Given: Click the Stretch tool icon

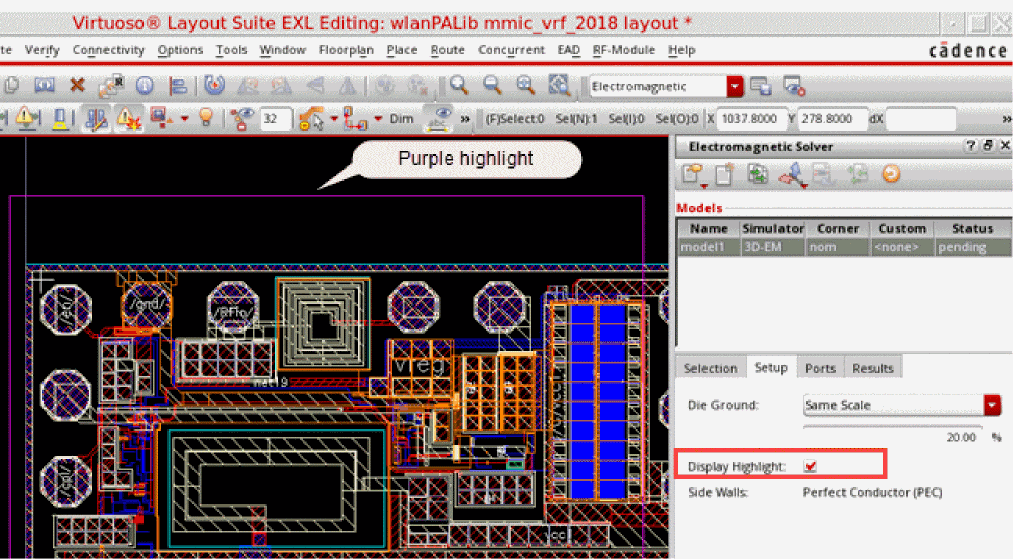Looking at the screenshot, I should pyautogui.click(x=45, y=85).
